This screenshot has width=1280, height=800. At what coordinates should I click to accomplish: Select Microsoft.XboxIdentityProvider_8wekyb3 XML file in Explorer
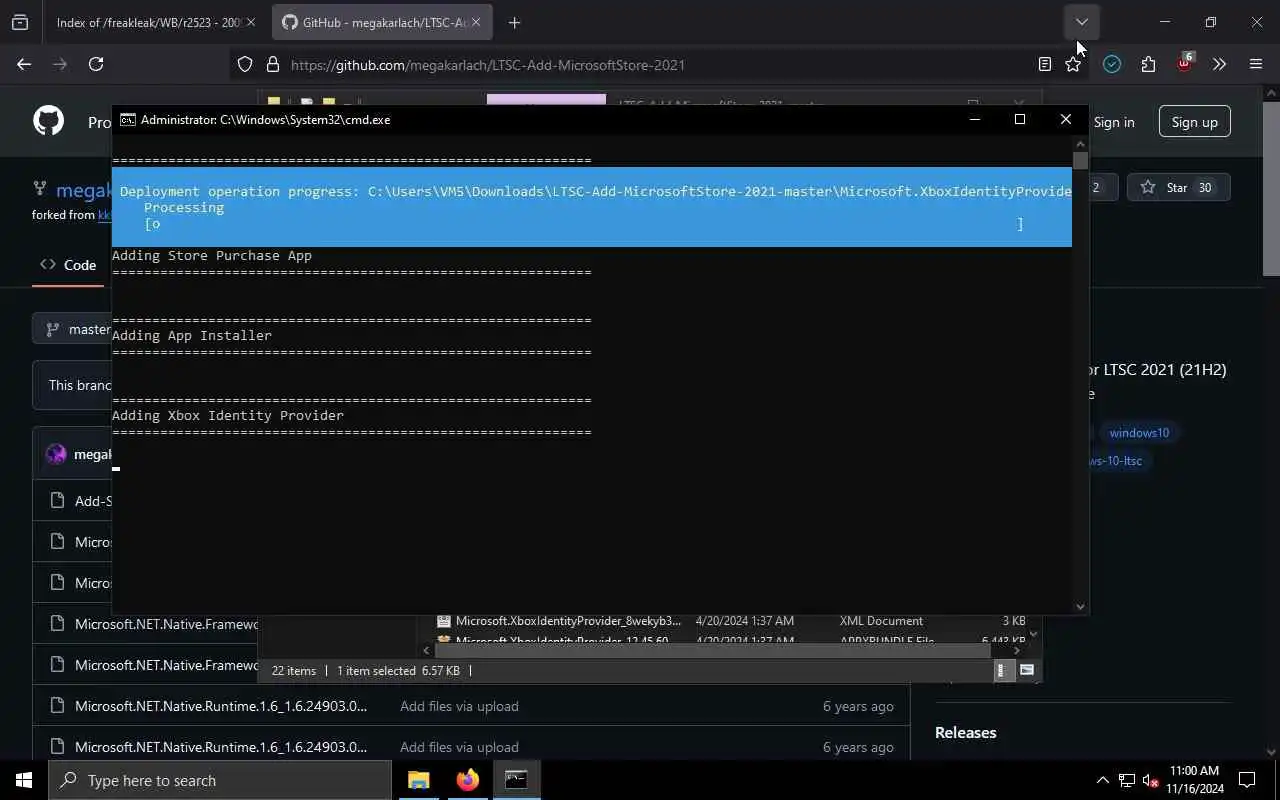[568, 621]
